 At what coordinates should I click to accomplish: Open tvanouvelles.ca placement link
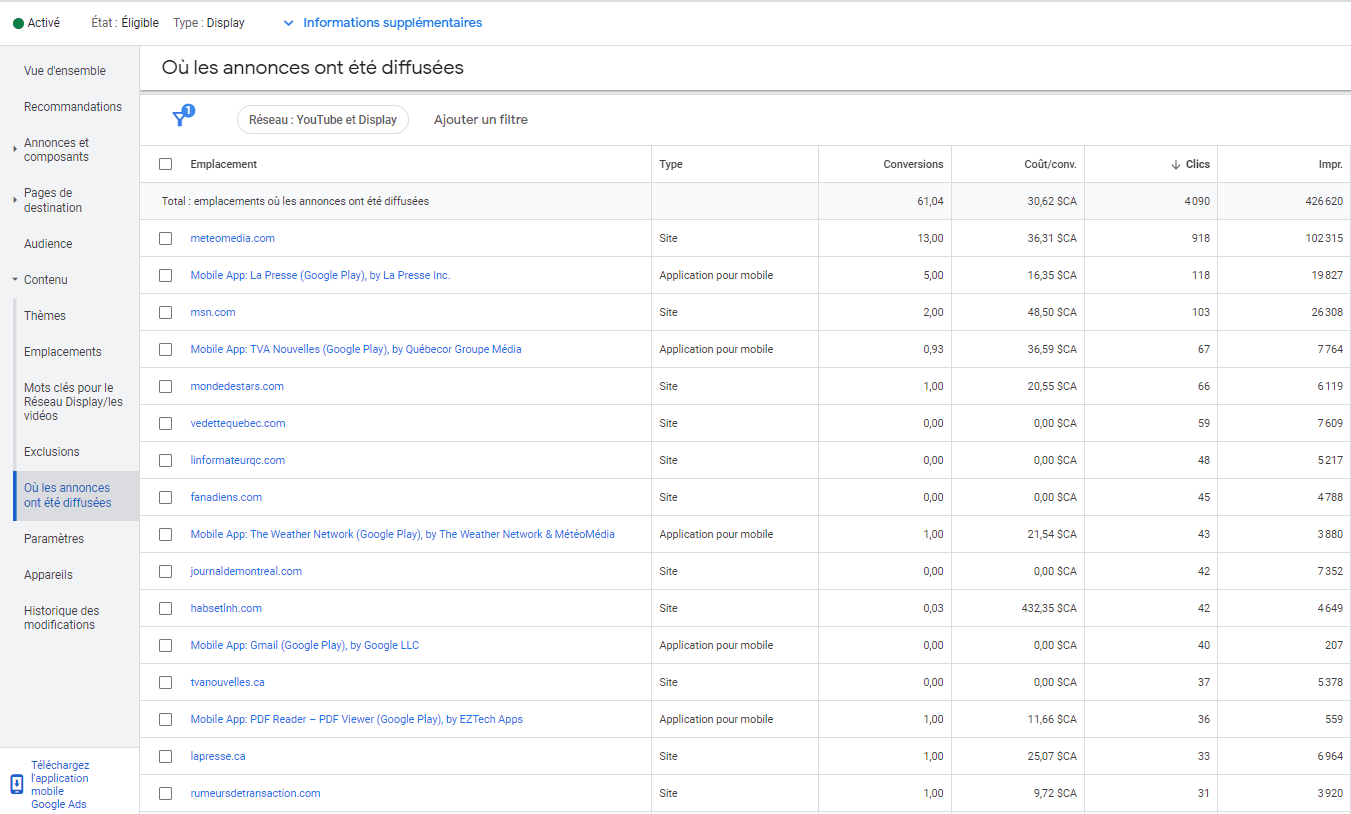click(228, 682)
